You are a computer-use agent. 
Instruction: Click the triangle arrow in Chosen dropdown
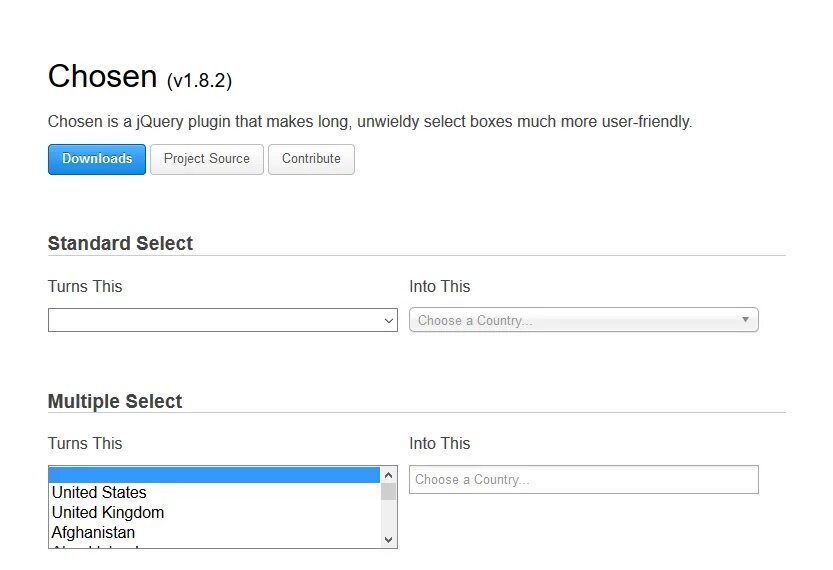[x=745, y=320]
